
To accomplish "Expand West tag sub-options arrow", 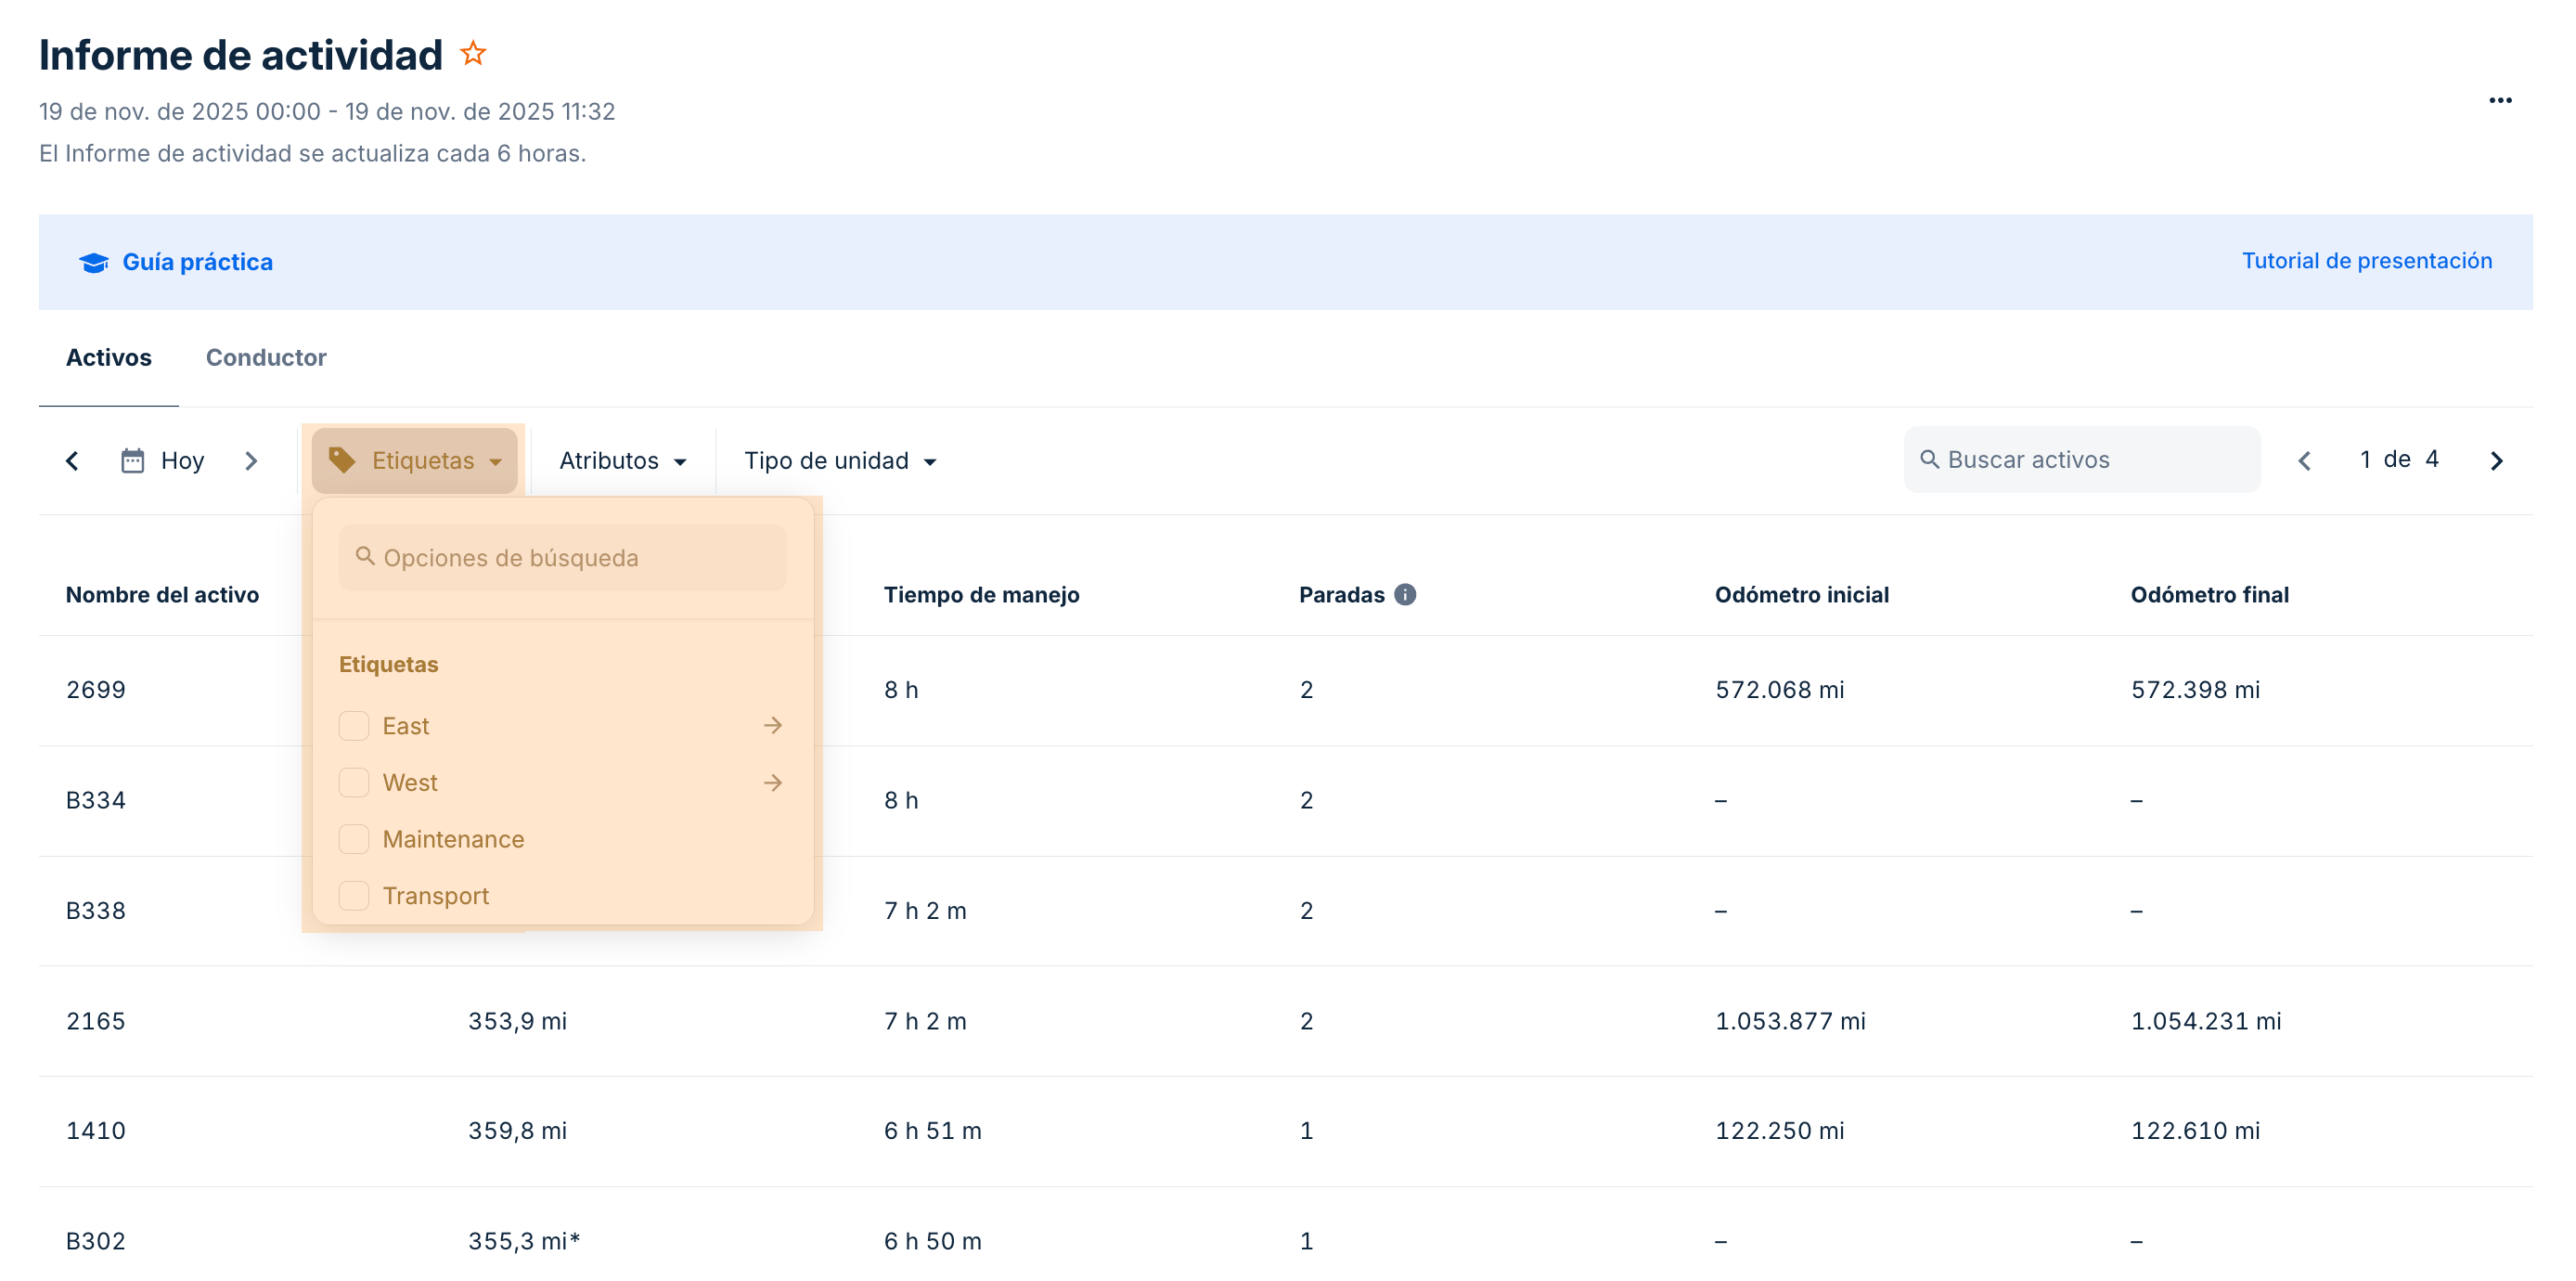I will coord(772,783).
